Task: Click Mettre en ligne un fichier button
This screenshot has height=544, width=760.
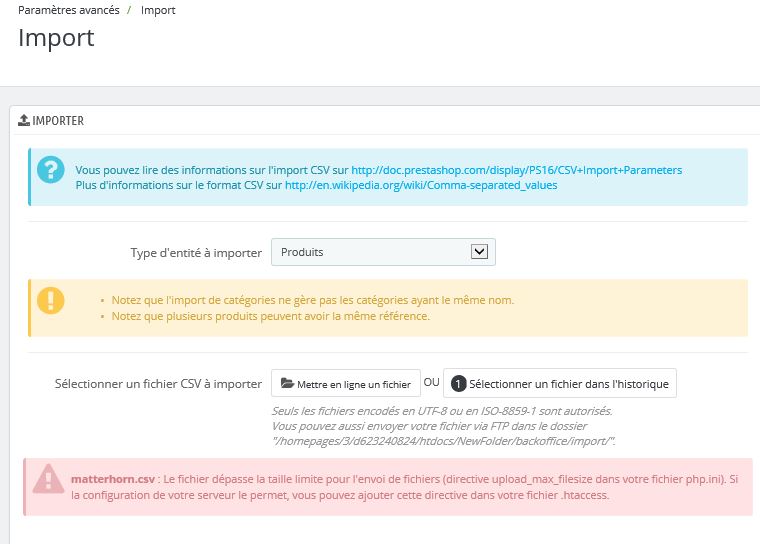Action: click(346, 384)
